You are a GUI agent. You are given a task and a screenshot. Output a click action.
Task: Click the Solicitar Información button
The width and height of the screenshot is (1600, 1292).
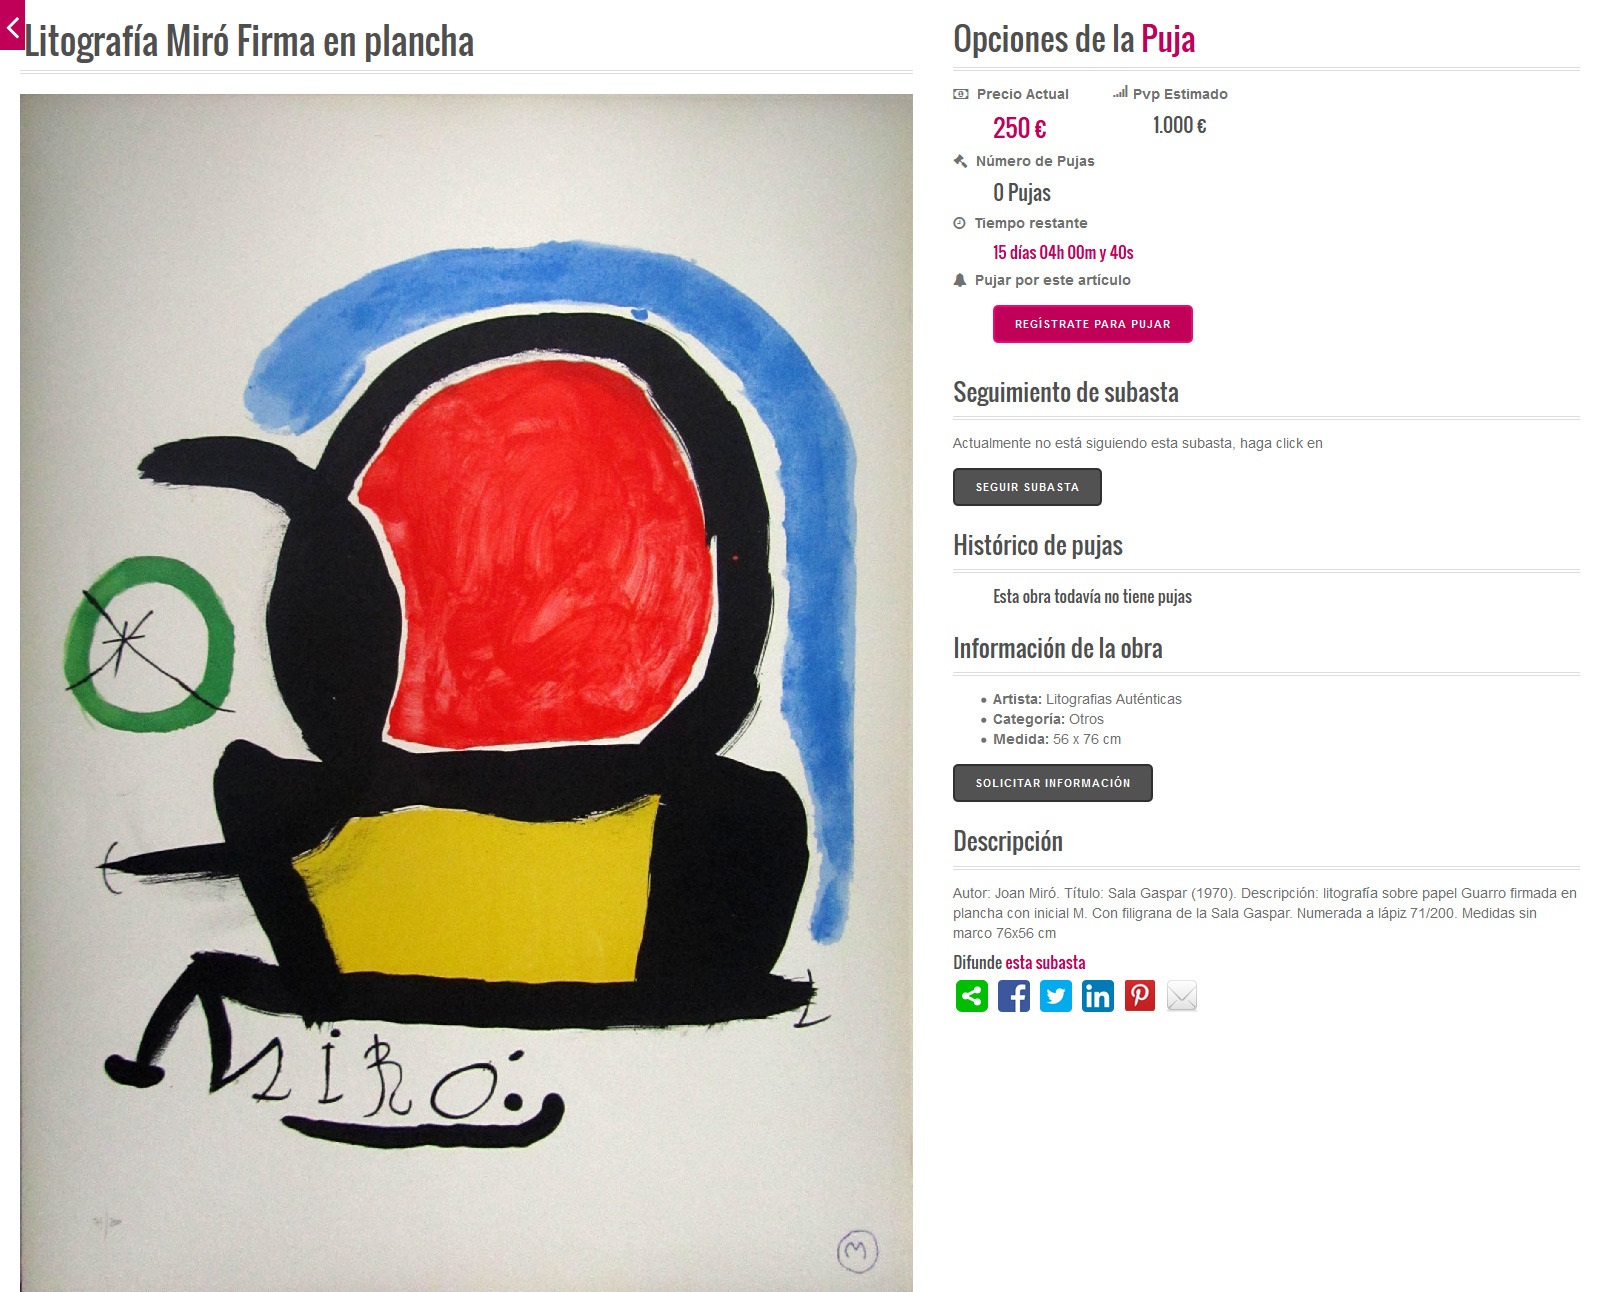point(1053,783)
